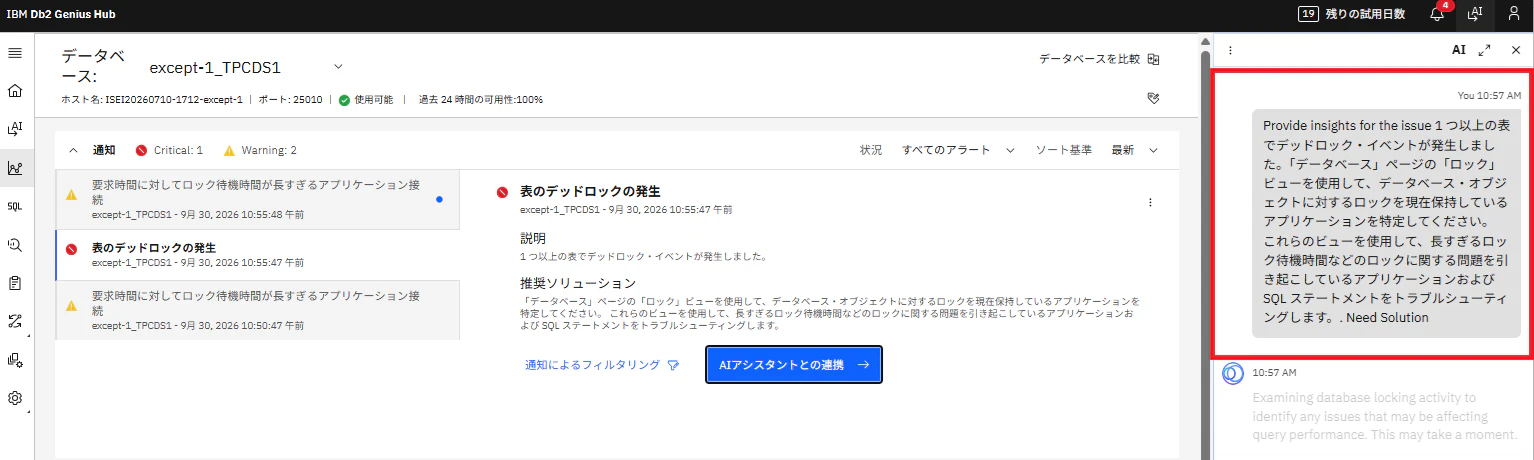This screenshot has height=460, width=1534.
Task: Click the green available status icon
Action: (x=344, y=100)
